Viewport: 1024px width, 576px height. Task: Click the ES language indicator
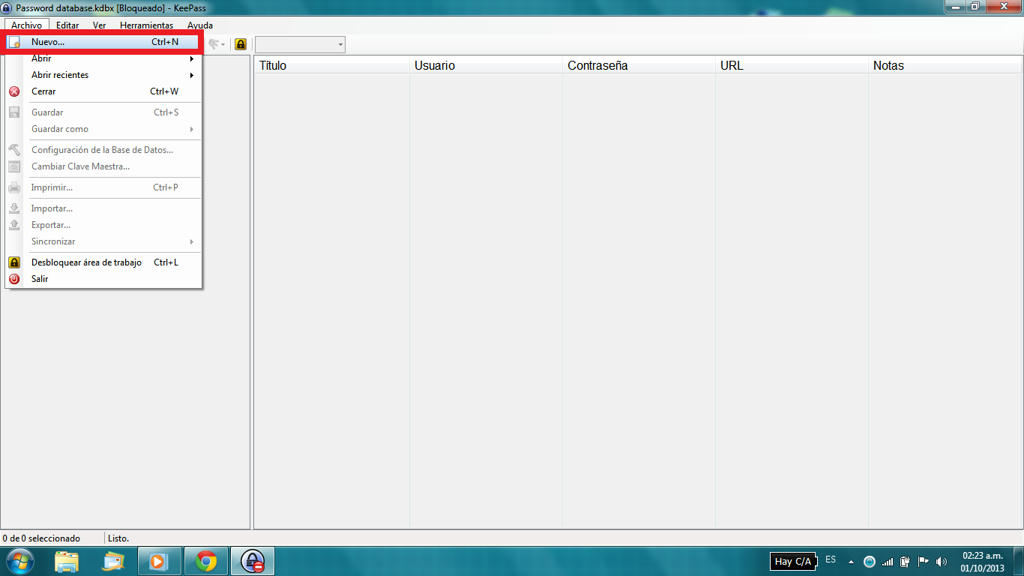coord(830,560)
